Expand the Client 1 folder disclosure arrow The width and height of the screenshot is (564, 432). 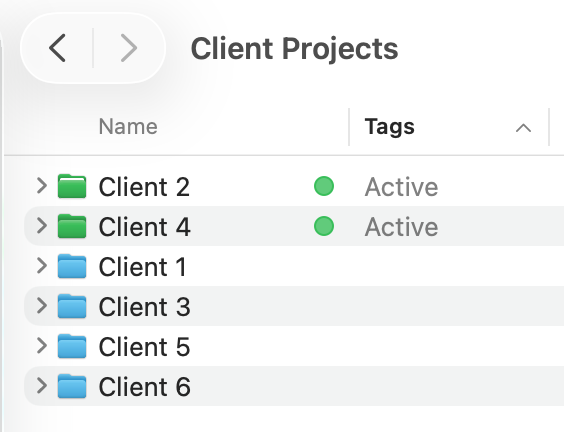point(42,266)
